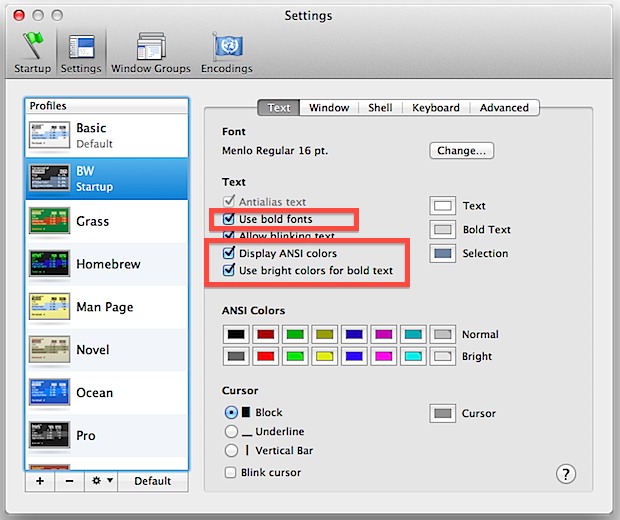This screenshot has width=620, height=520.
Task: Pick the Normal magenta ANSI color
Action: click(384, 335)
